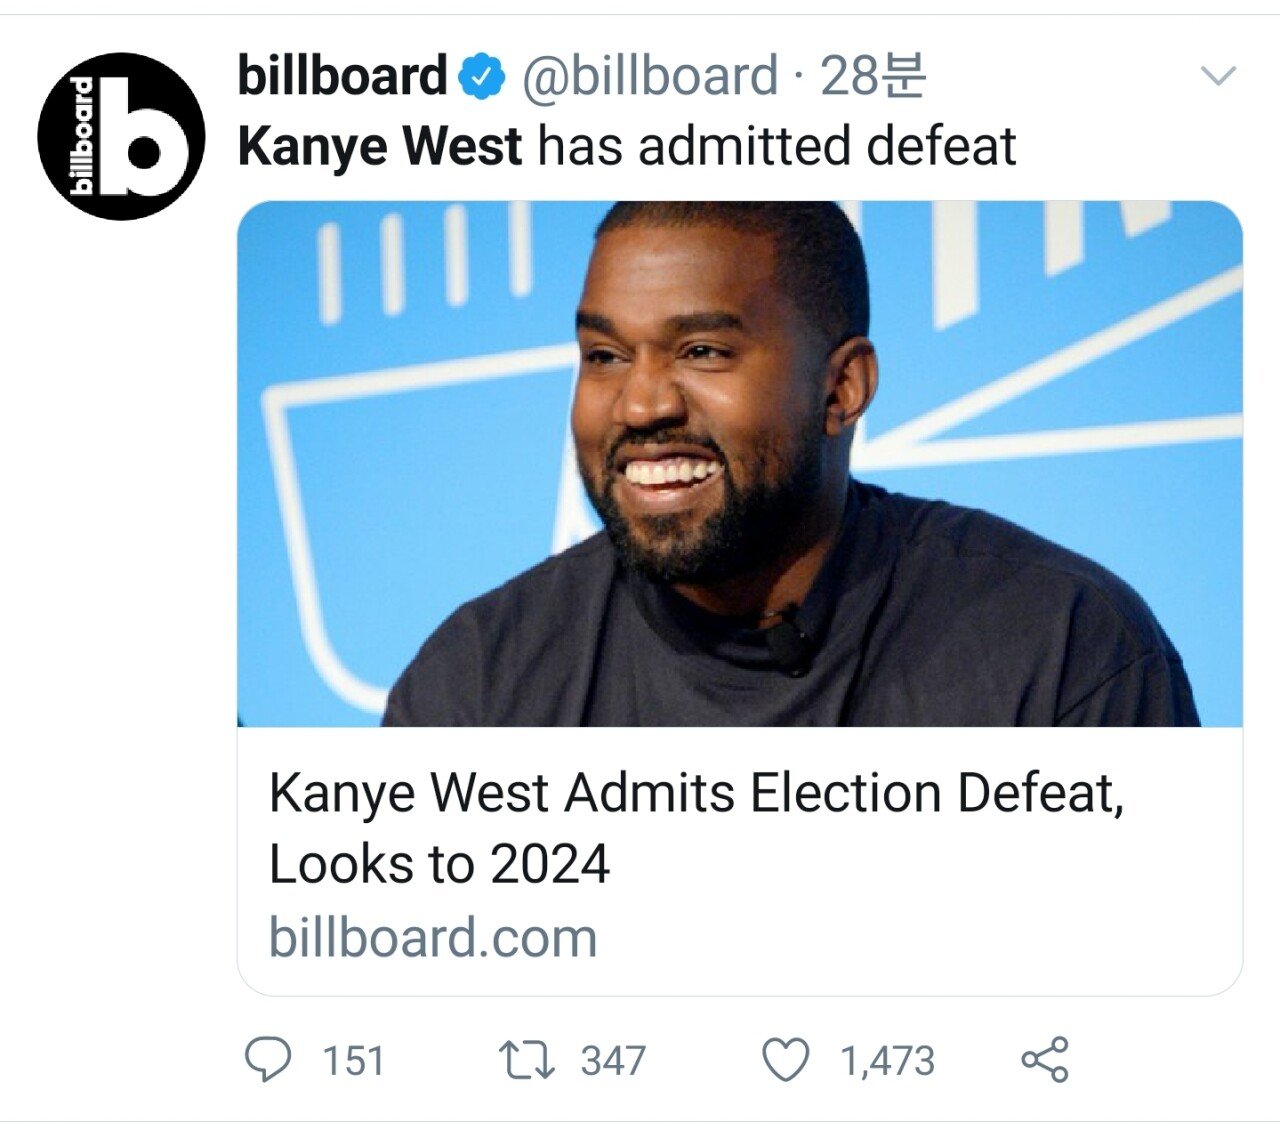Click bold "Kanye West" in tweet text
The width and height of the screenshot is (1280, 1130).
(x=380, y=146)
